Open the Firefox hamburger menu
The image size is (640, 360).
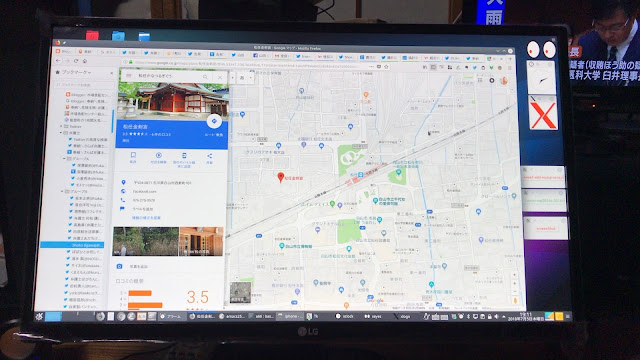[509, 68]
